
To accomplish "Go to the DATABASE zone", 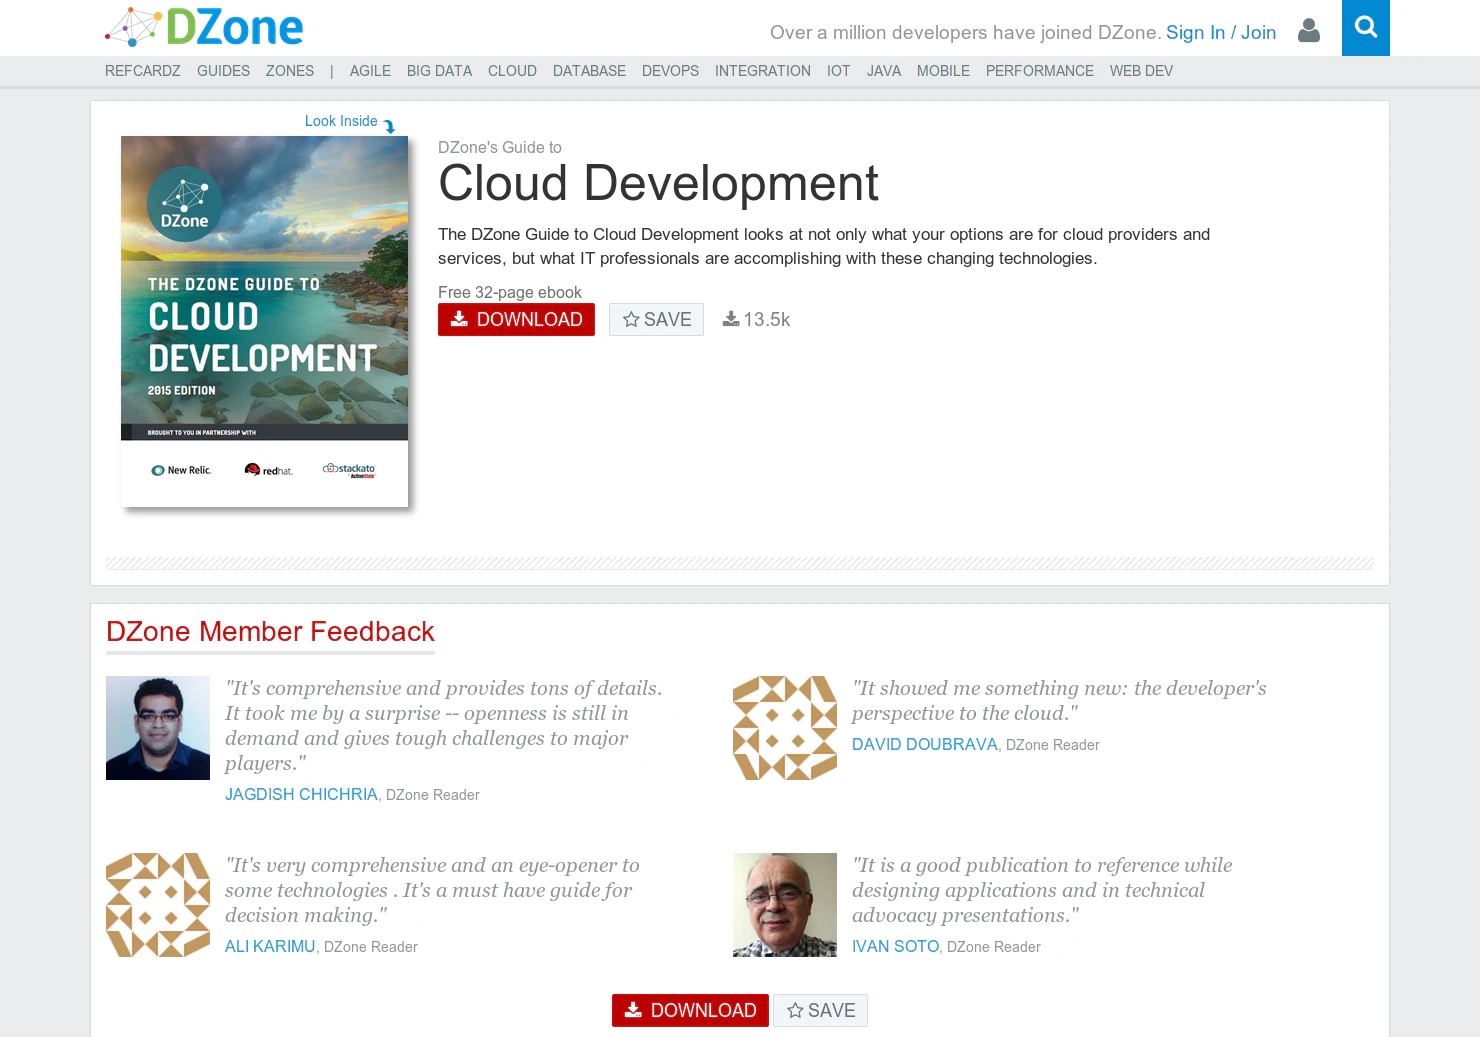I will tap(589, 71).
